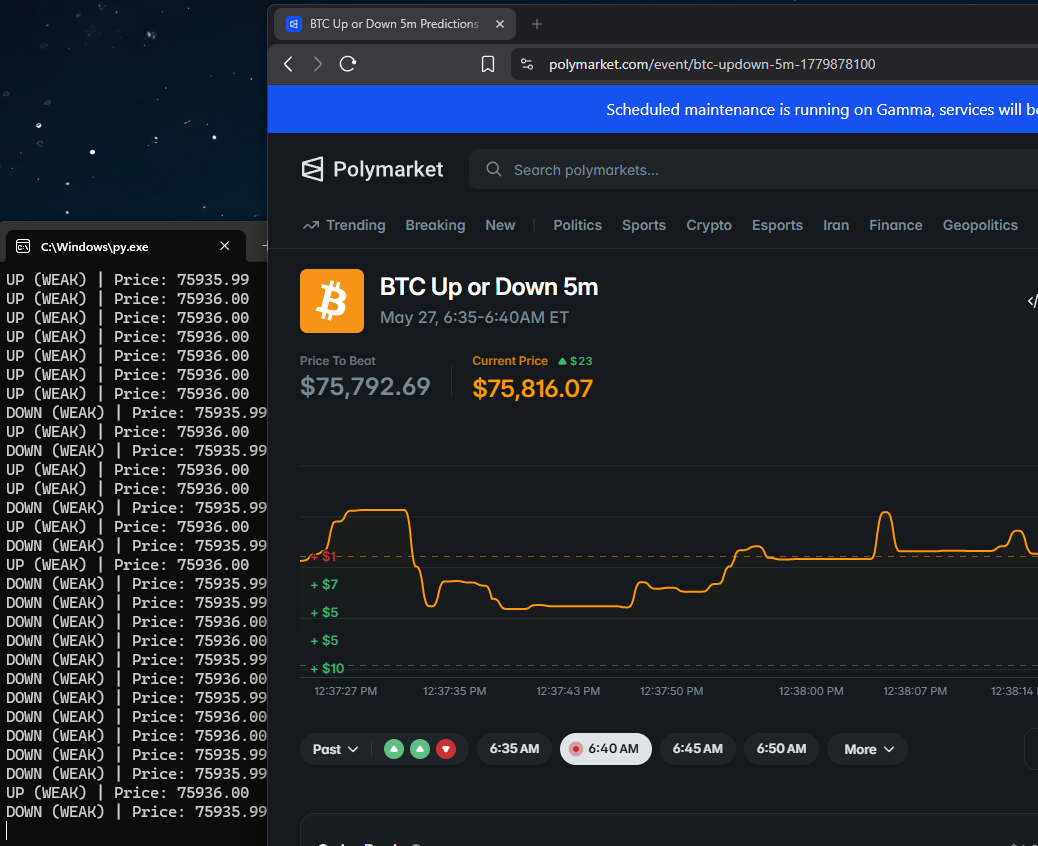
Task: Expand the More time slots dropdown
Action: [867, 749]
